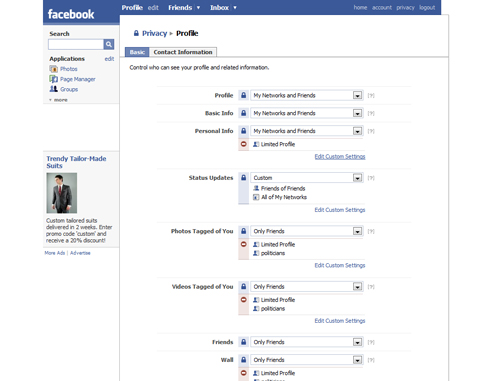Click the red exclude icon under Personal Info
Image resolution: width=500 pixels, height=381 pixels.
pyautogui.click(x=244, y=144)
